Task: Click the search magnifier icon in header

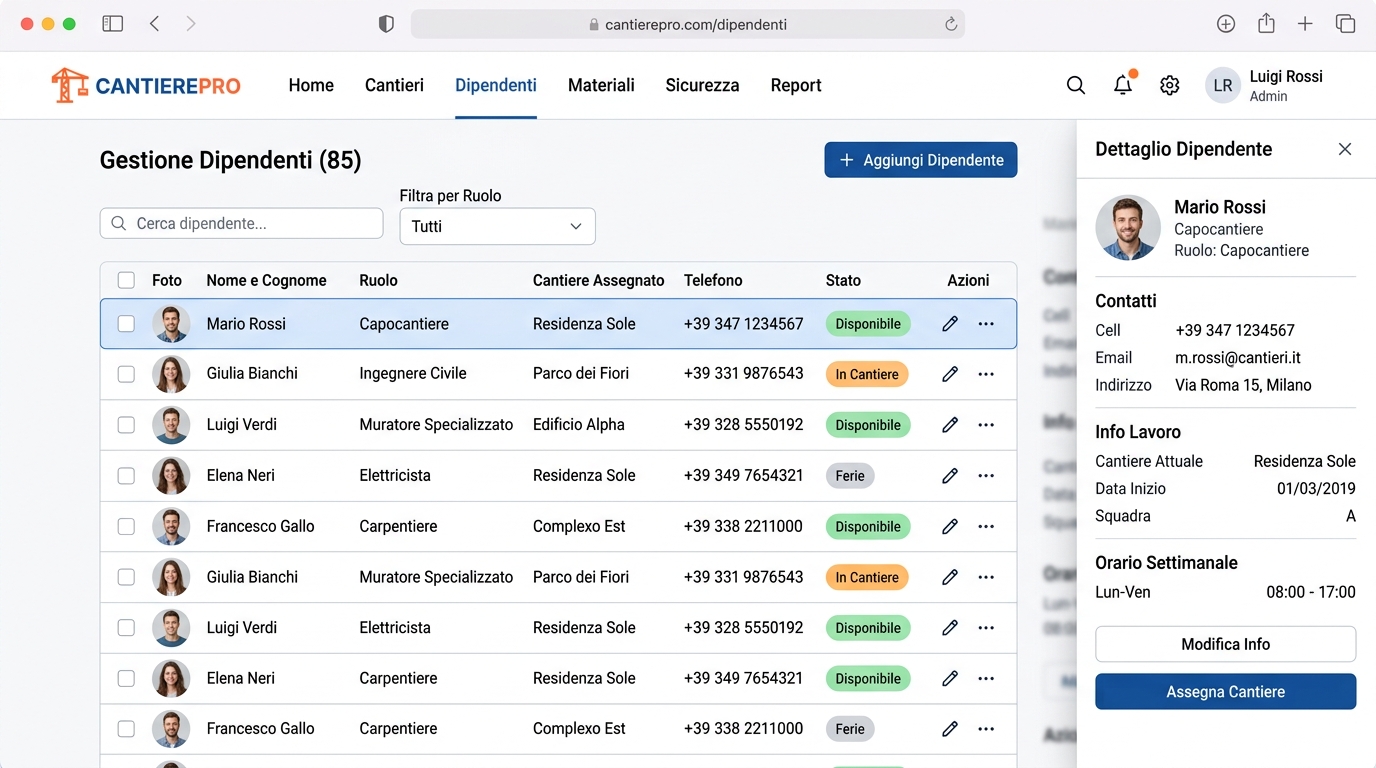Action: pyautogui.click(x=1076, y=86)
